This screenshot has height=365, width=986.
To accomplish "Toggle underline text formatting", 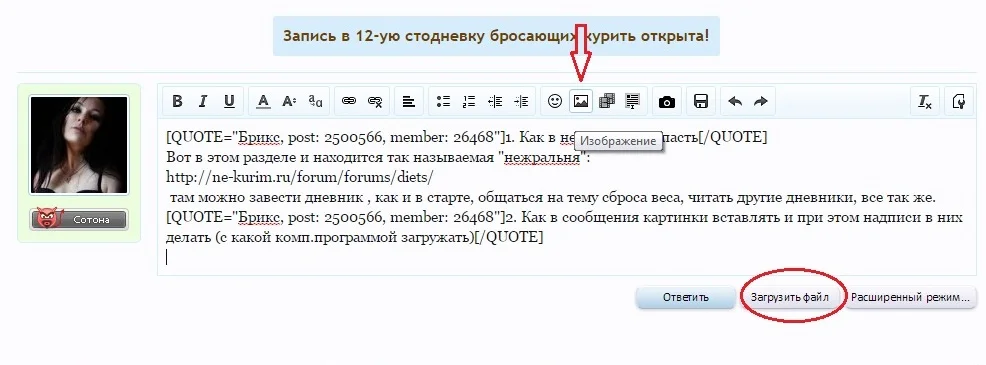I will coord(230,101).
